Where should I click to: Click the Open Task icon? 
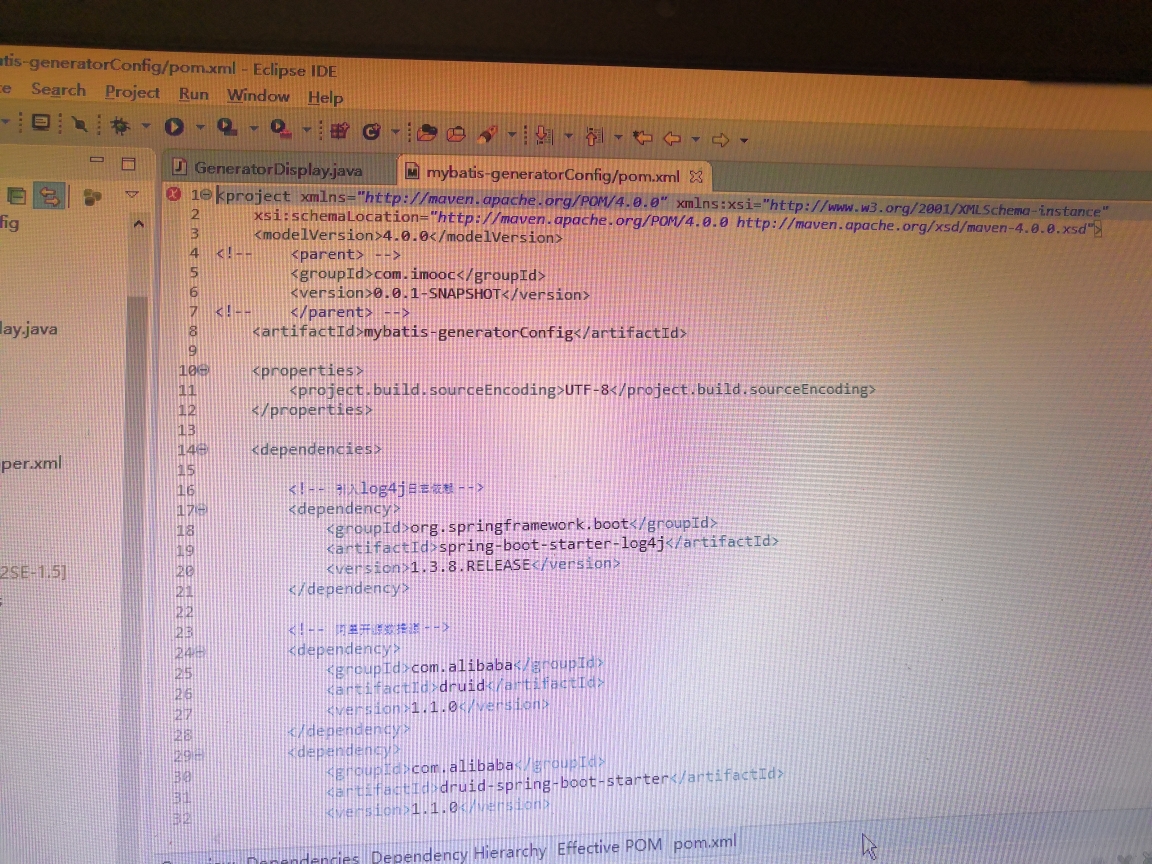point(456,134)
